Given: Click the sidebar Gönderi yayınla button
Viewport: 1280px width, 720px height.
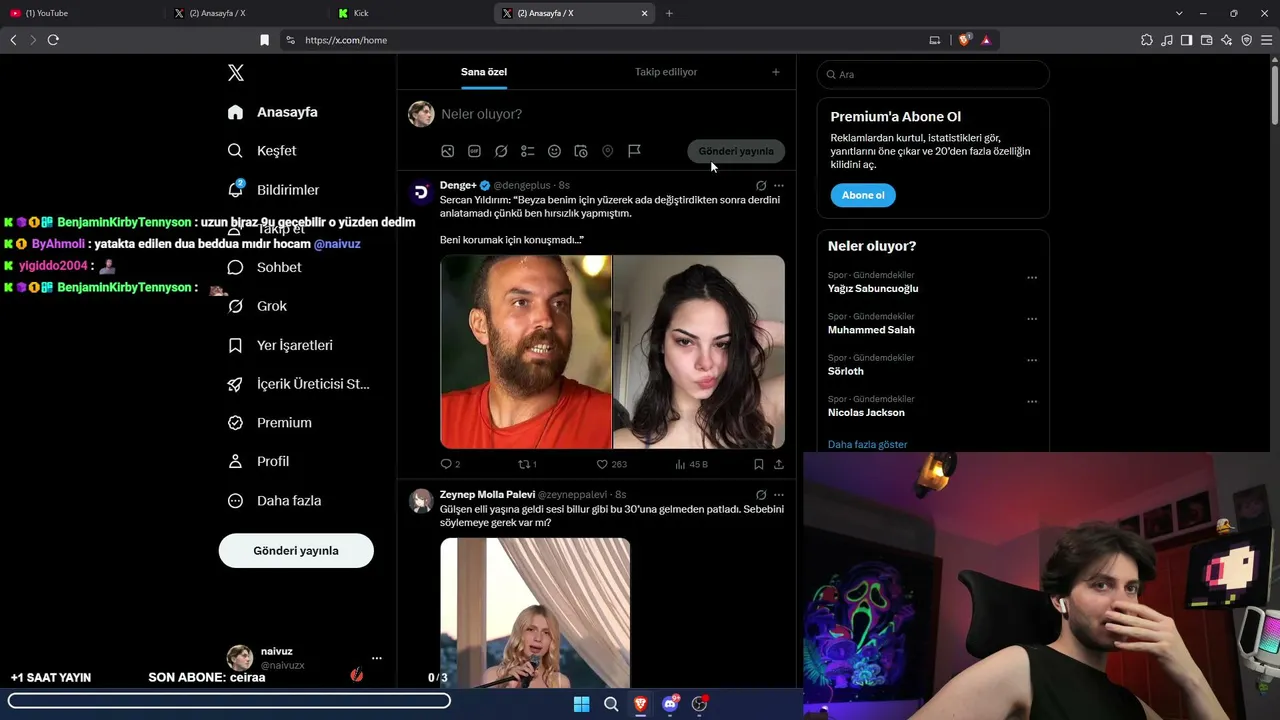Looking at the screenshot, I should click(296, 551).
